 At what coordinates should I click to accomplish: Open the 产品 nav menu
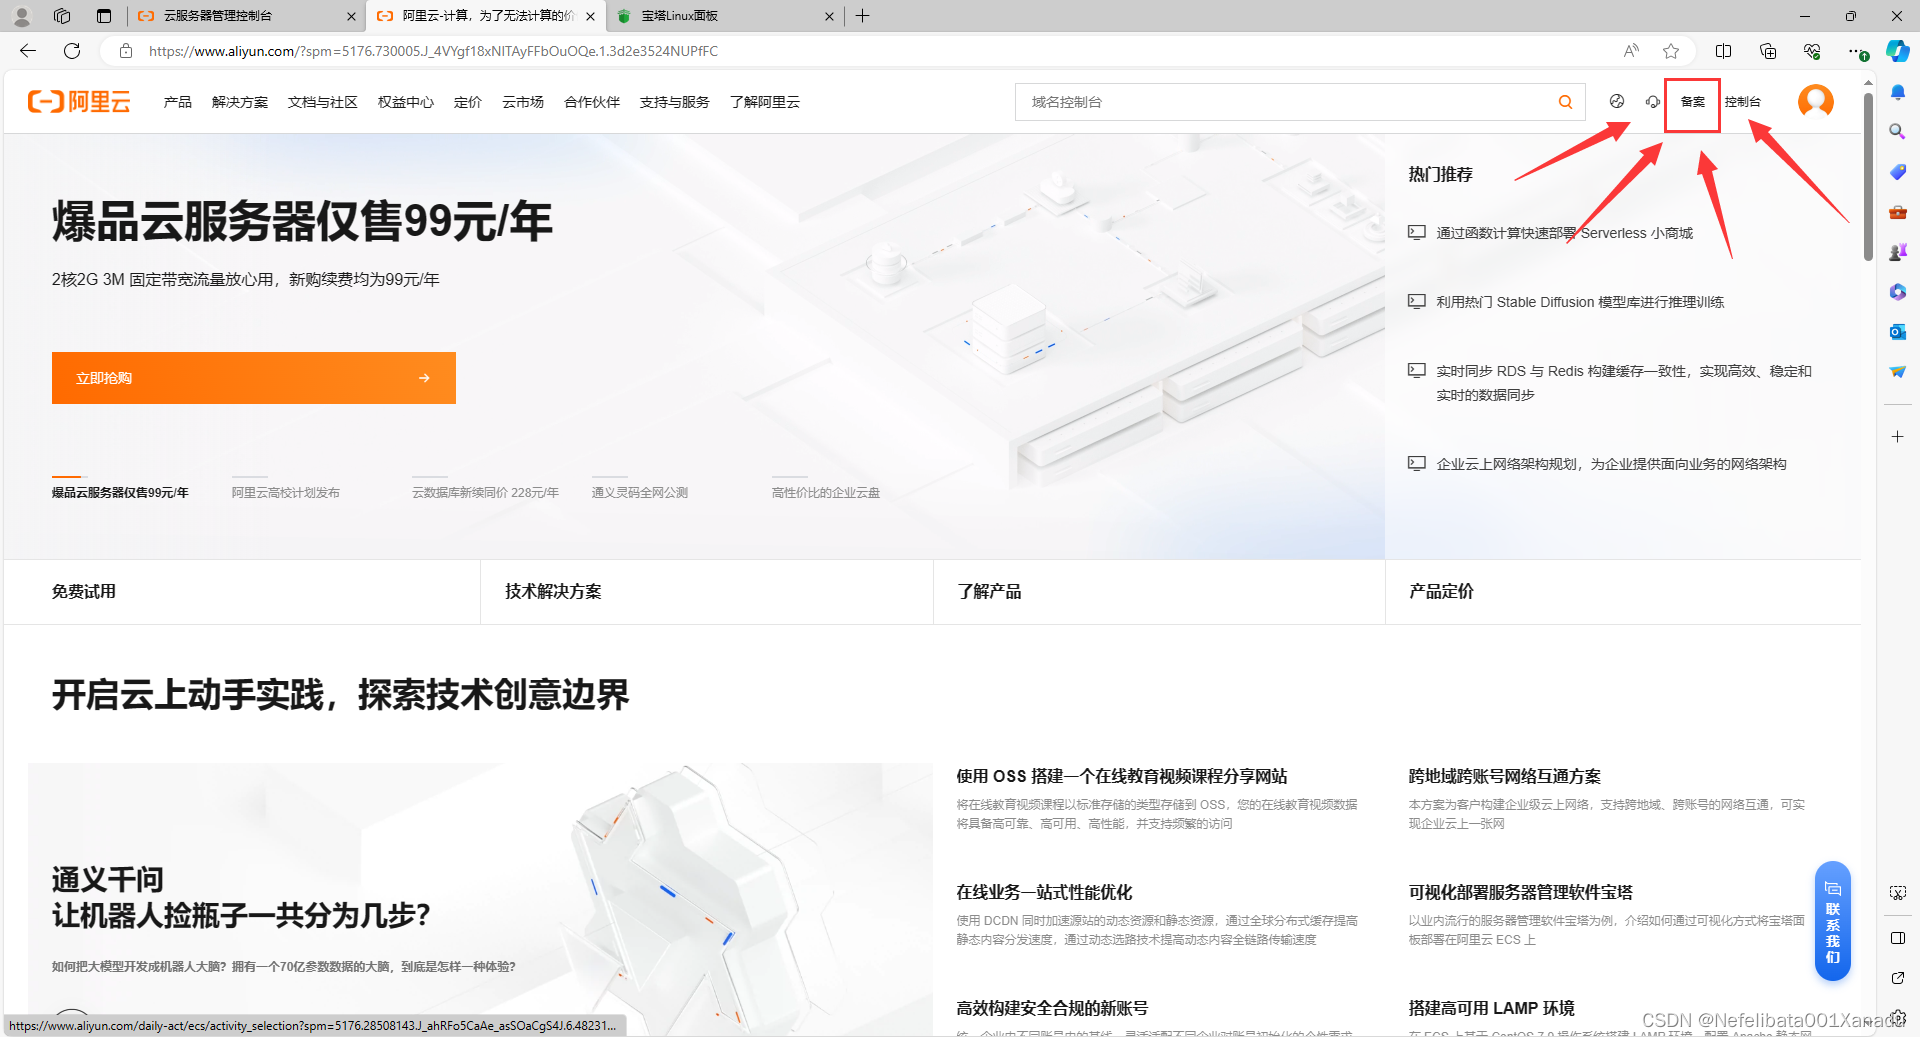coord(178,102)
